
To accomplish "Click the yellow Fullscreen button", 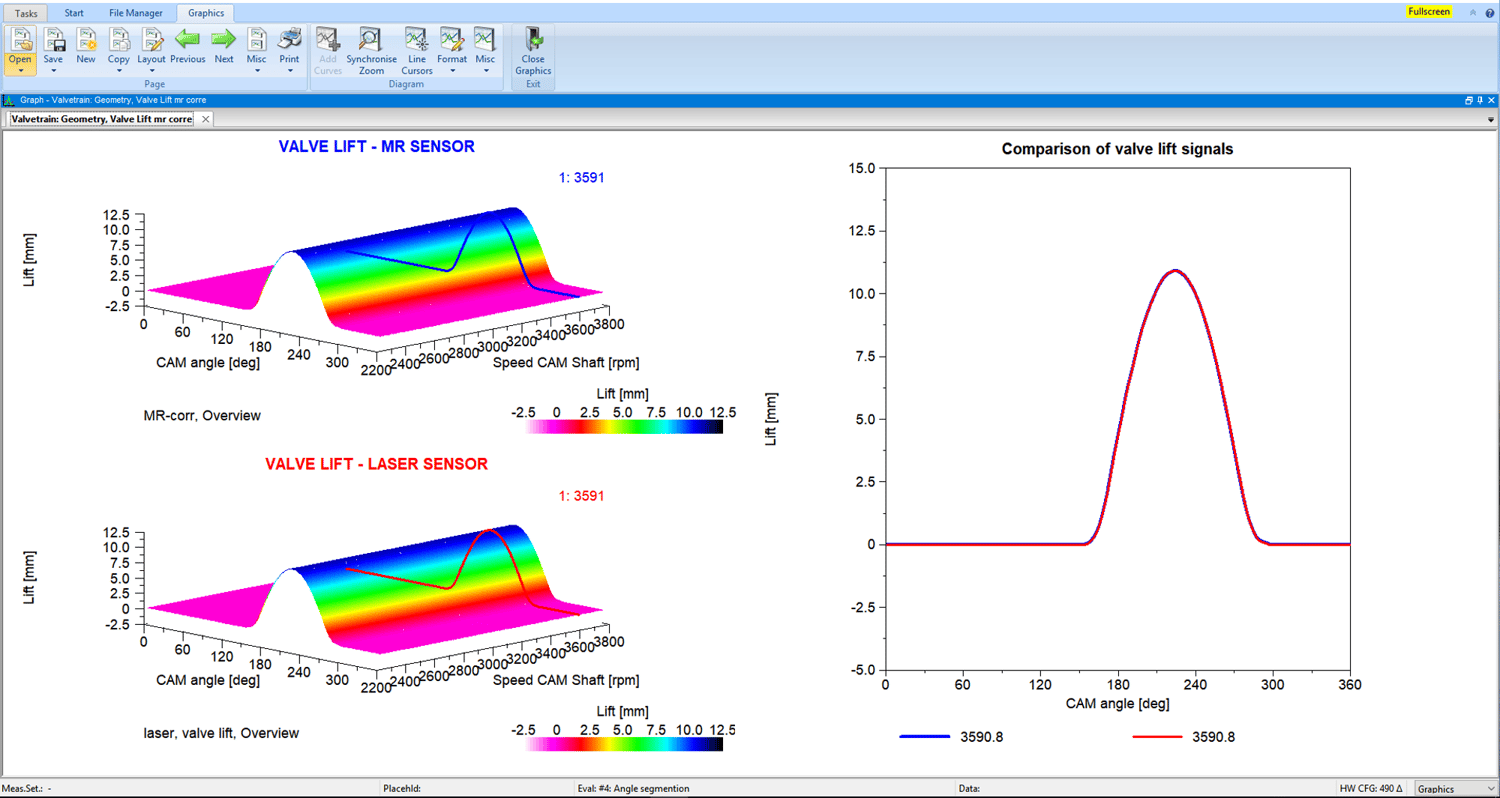I will [x=1428, y=12].
